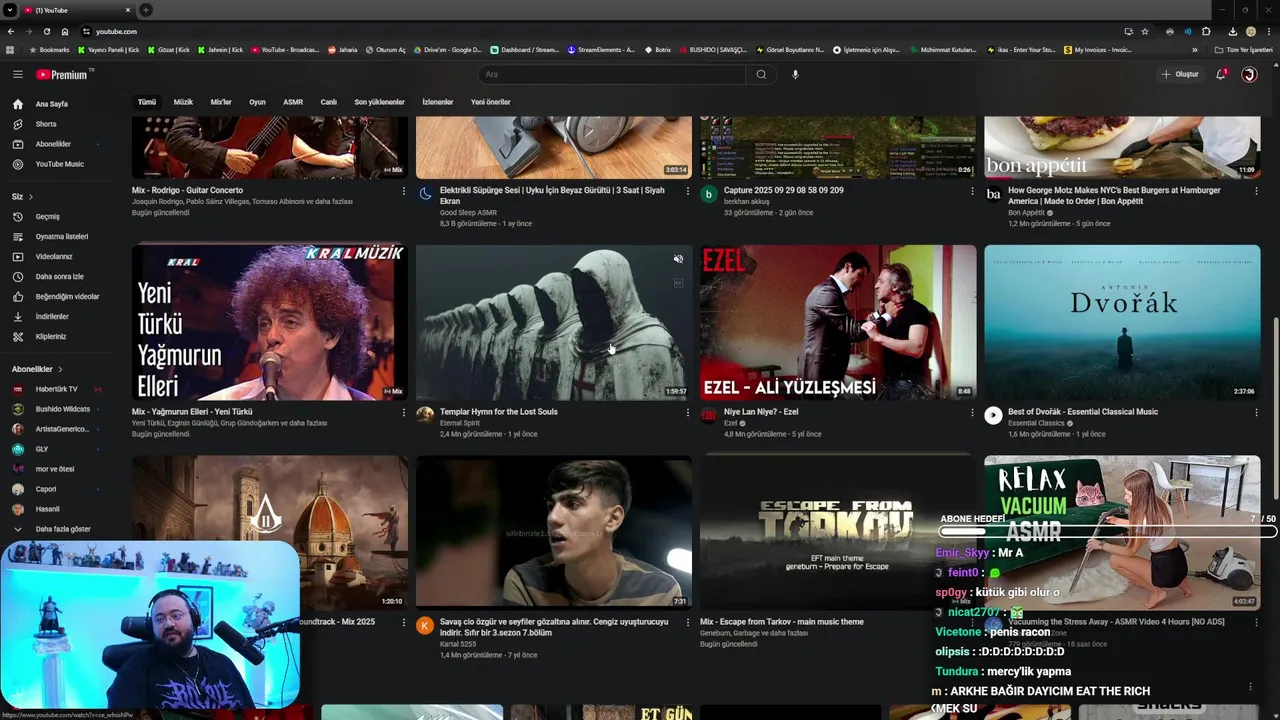
Task: Open the account avatar menu
Action: click(x=1249, y=74)
